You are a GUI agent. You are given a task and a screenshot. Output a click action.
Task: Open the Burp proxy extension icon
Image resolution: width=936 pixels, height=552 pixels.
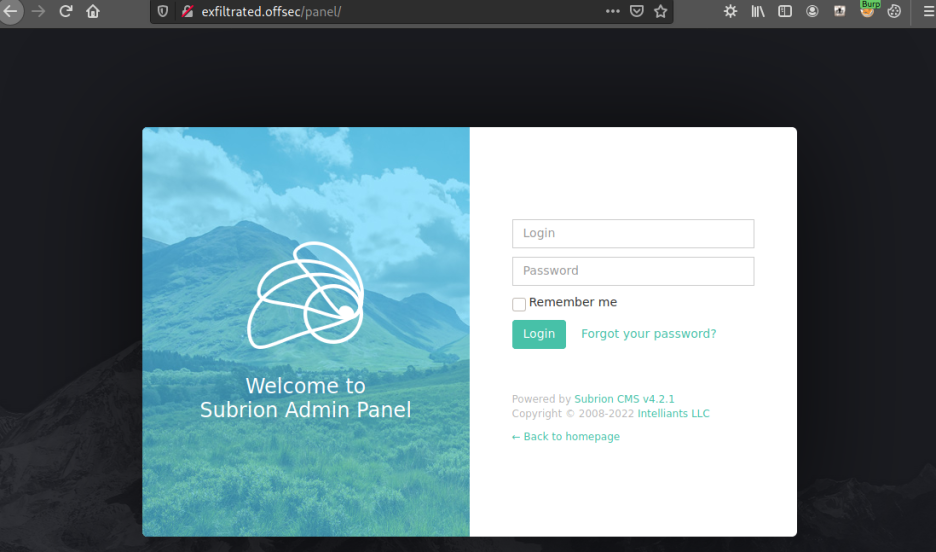pos(867,10)
